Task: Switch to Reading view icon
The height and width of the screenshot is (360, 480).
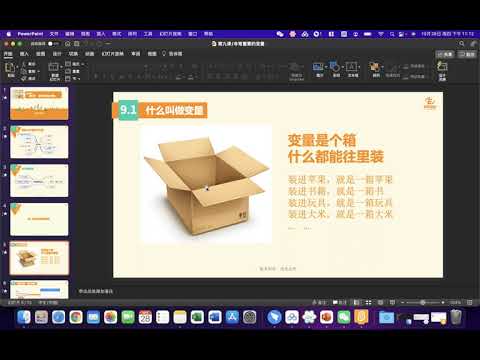Action: point(380,302)
